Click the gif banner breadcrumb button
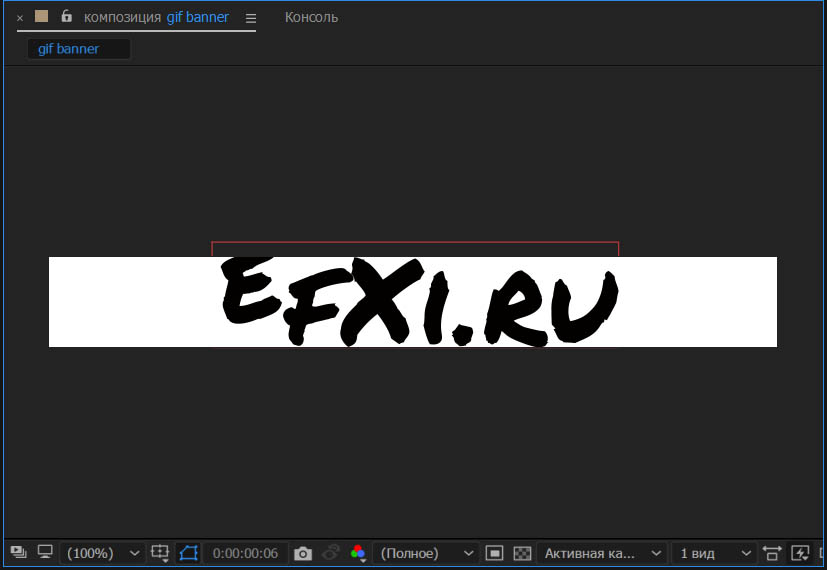The image size is (827, 570). click(79, 49)
